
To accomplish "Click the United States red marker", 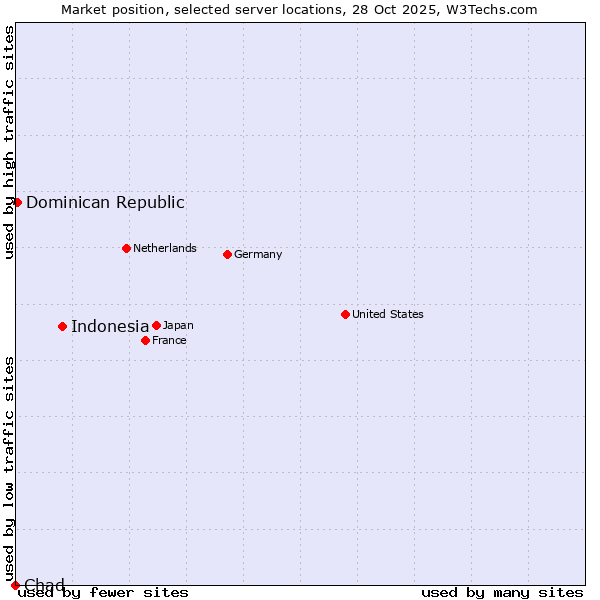I will coord(345,314).
